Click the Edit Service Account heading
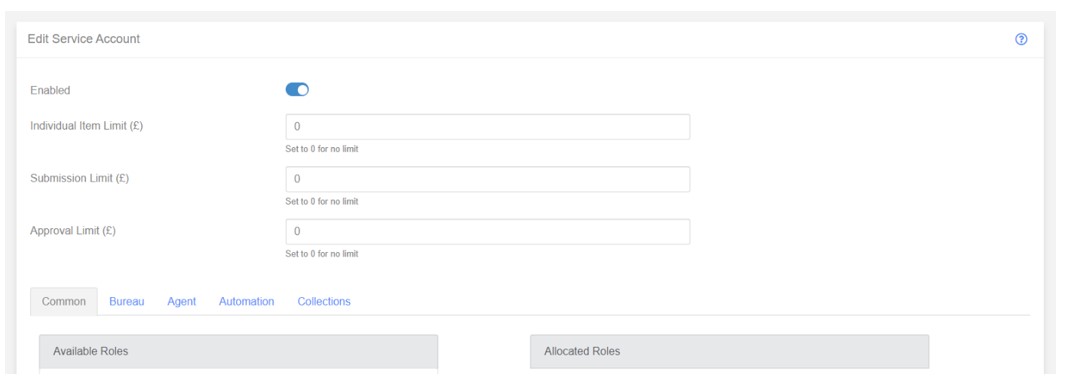The width and height of the screenshot is (1065, 387). [84, 39]
